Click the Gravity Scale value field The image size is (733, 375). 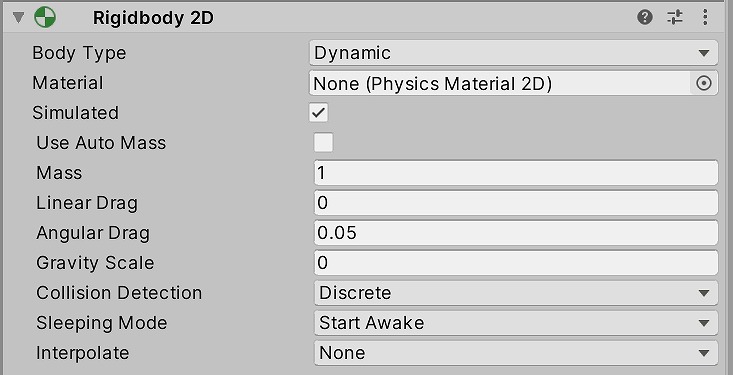coord(516,263)
